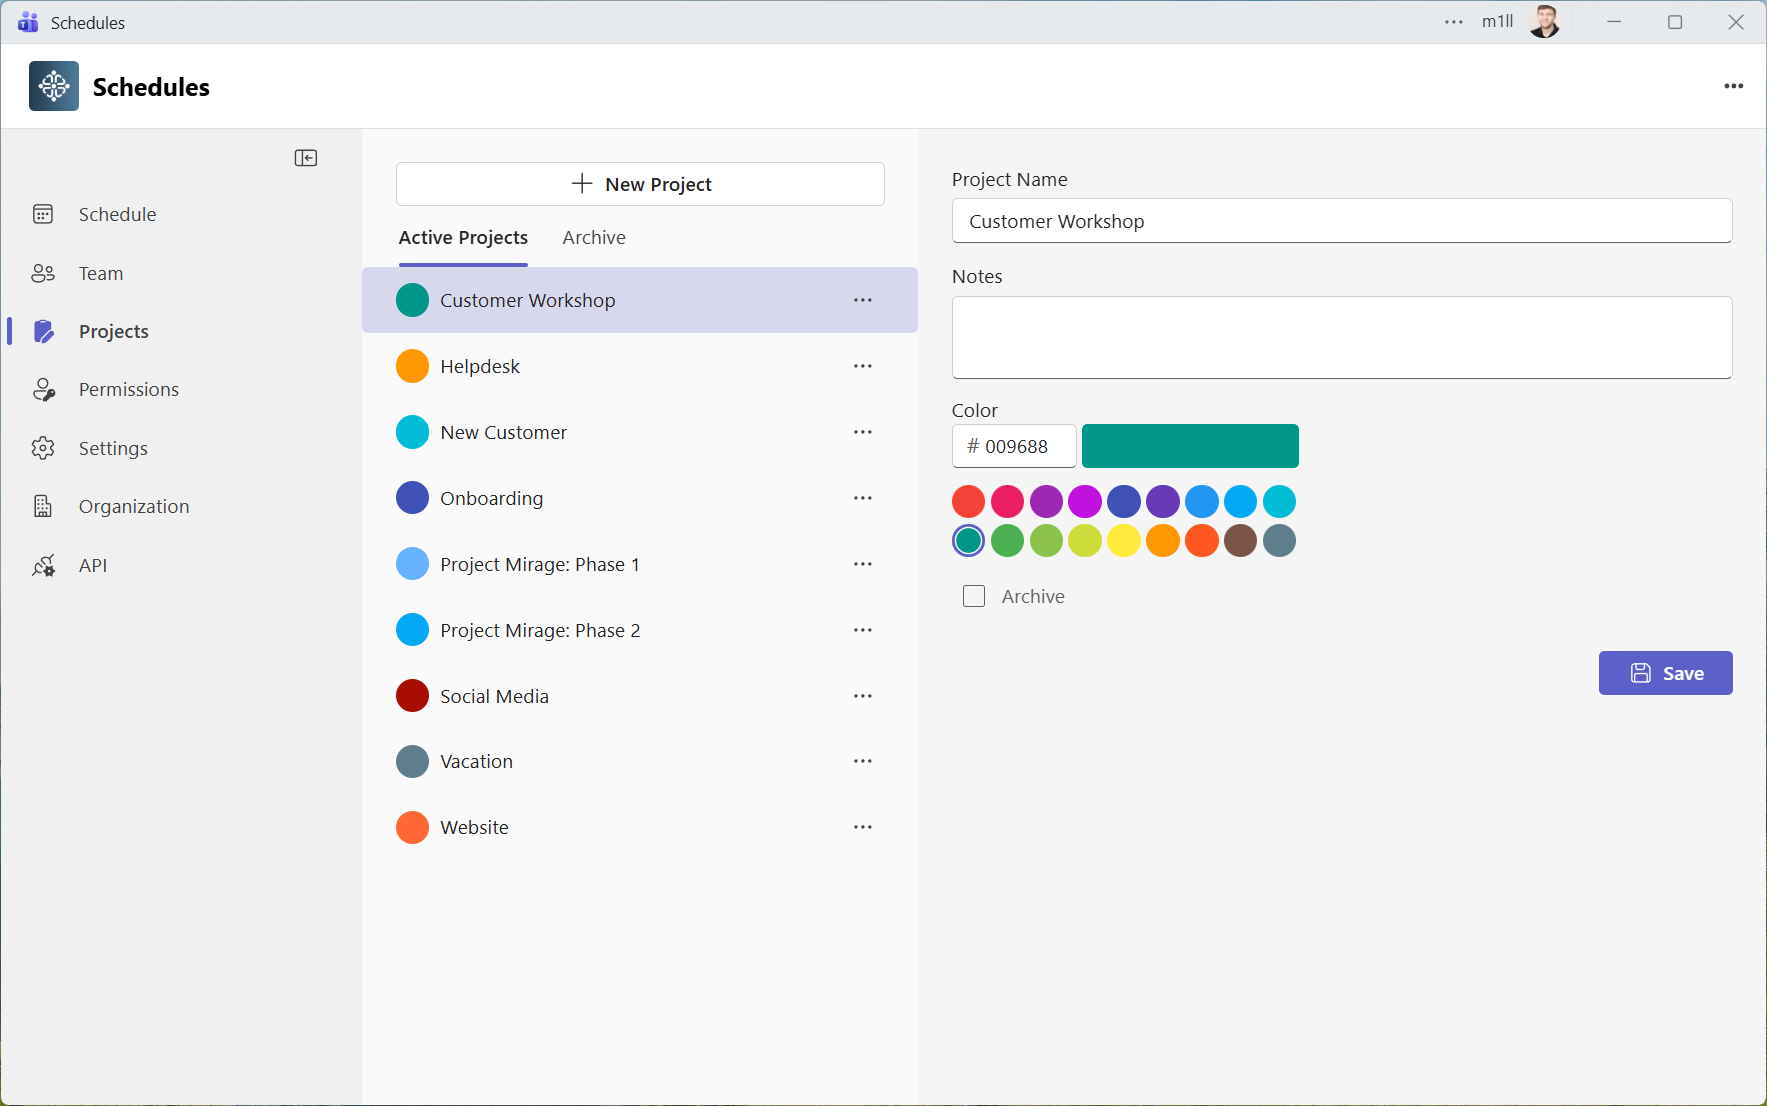Open the Schedule calendar icon

point(43,214)
